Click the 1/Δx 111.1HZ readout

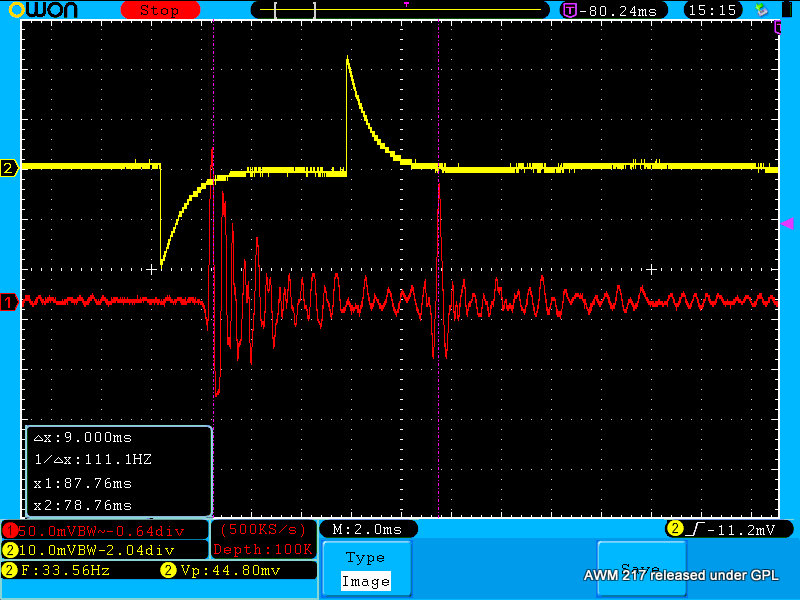93,460
